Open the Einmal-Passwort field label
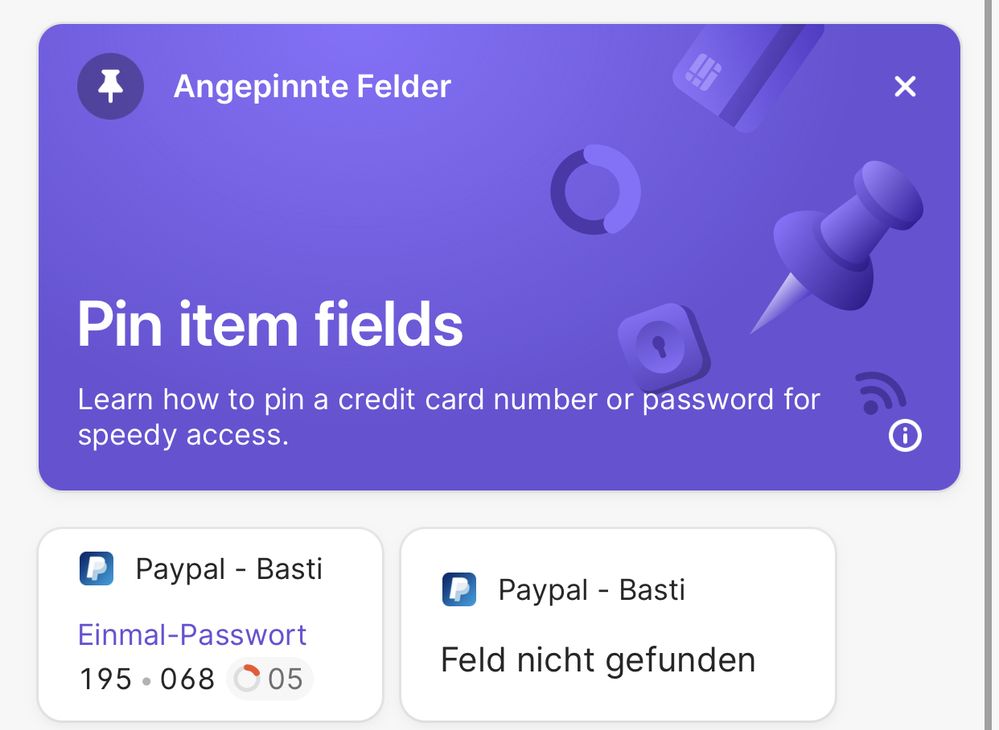The width and height of the screenshot is (999, 730). coord(192,635)
